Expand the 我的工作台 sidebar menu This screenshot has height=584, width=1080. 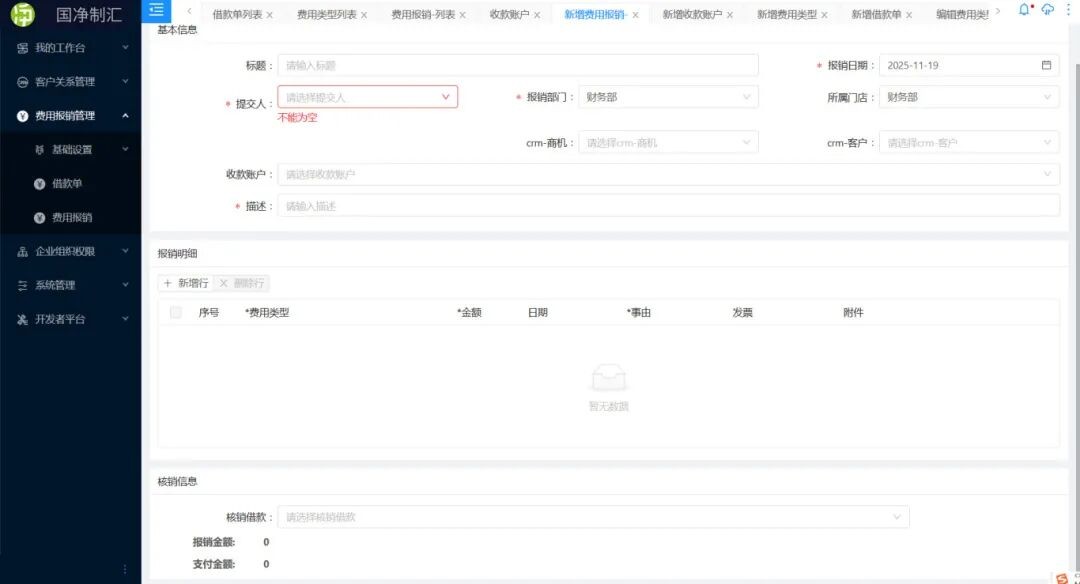pos(68,48)
